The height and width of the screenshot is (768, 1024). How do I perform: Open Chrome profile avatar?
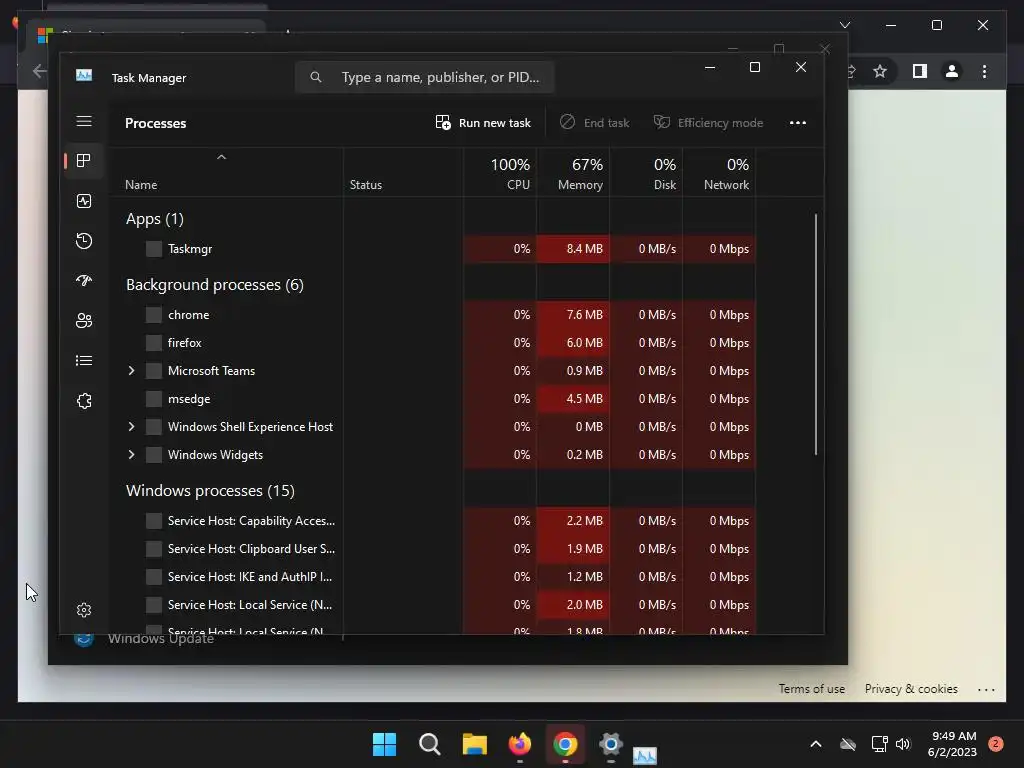click(x=952, y=71)
